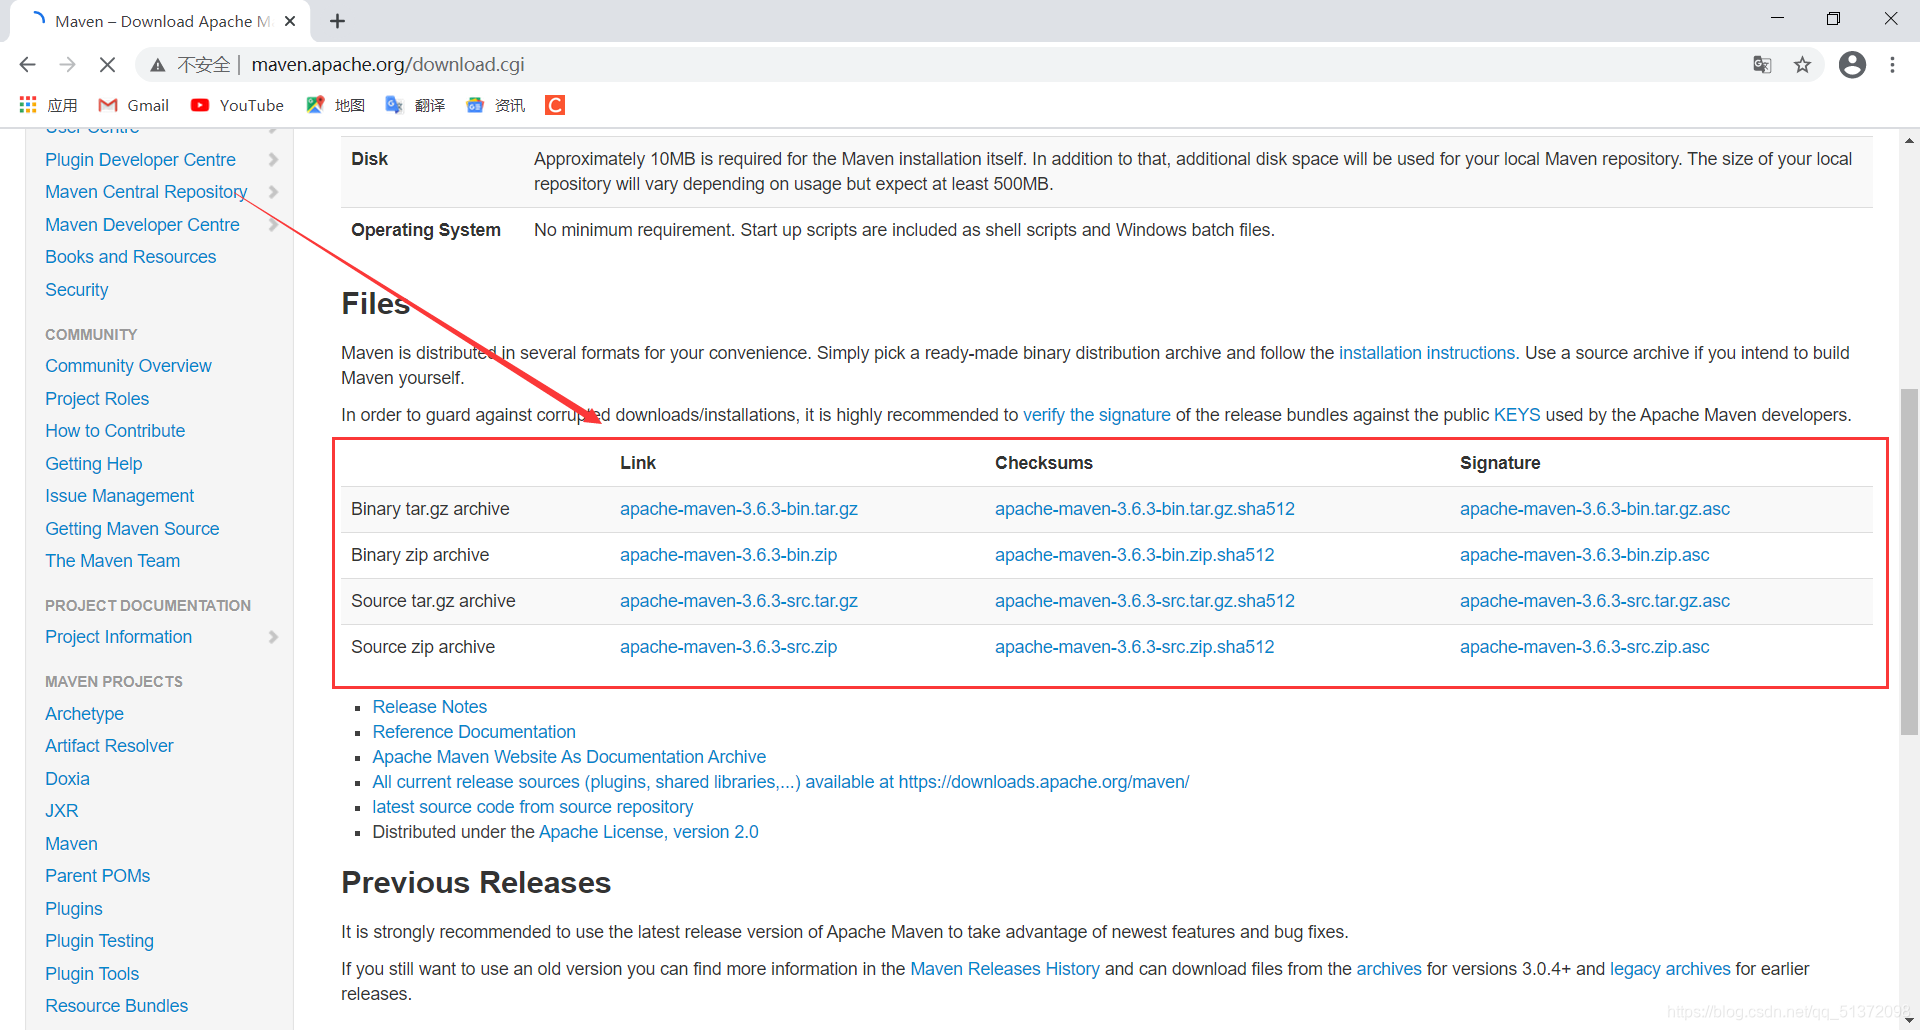
Task: Open apache-maven-3.6.3-src.tar.gz.asc signature
Action: coord(1595,601)
